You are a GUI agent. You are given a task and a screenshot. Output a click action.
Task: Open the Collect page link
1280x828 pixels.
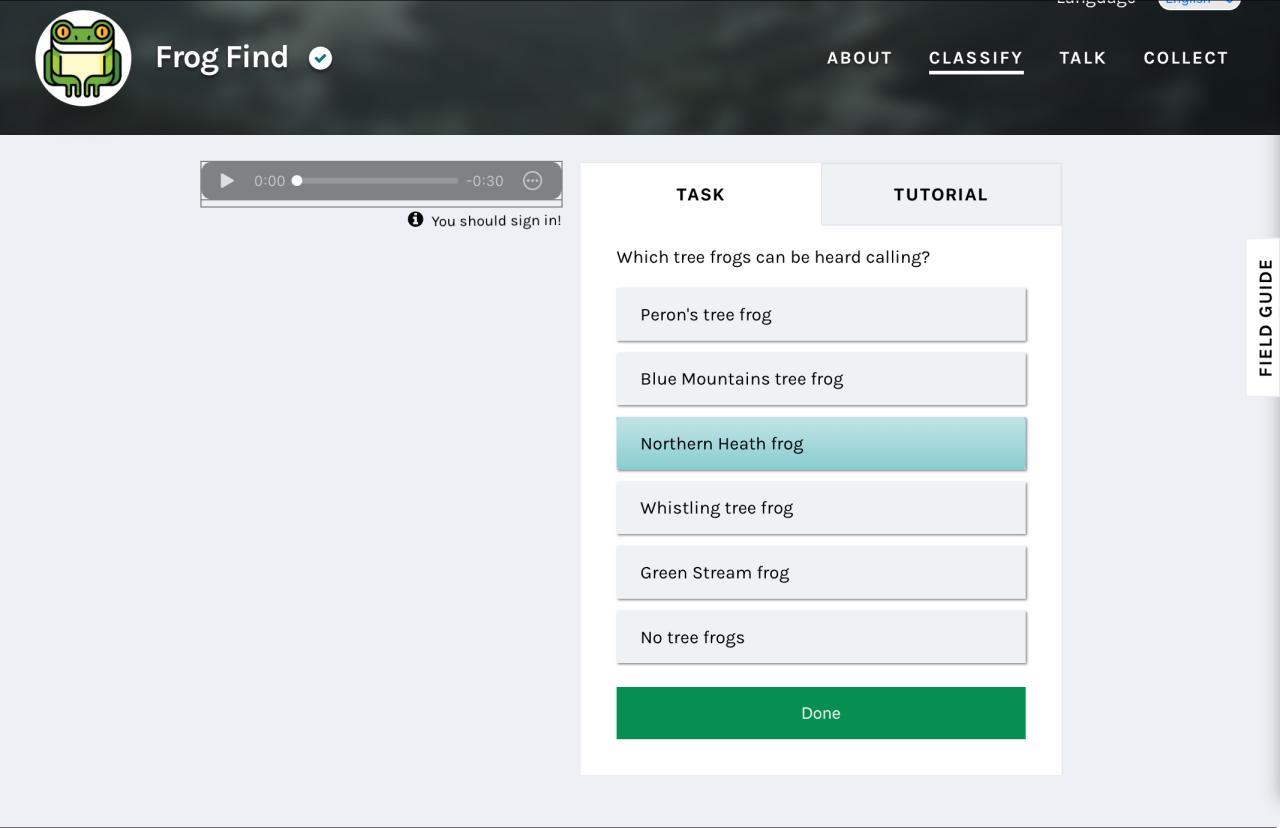(x=1185, y=58)
